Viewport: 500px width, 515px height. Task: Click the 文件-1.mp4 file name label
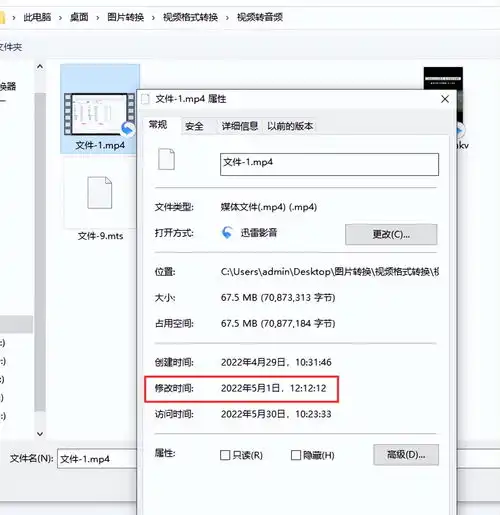[x=100, y=145]
